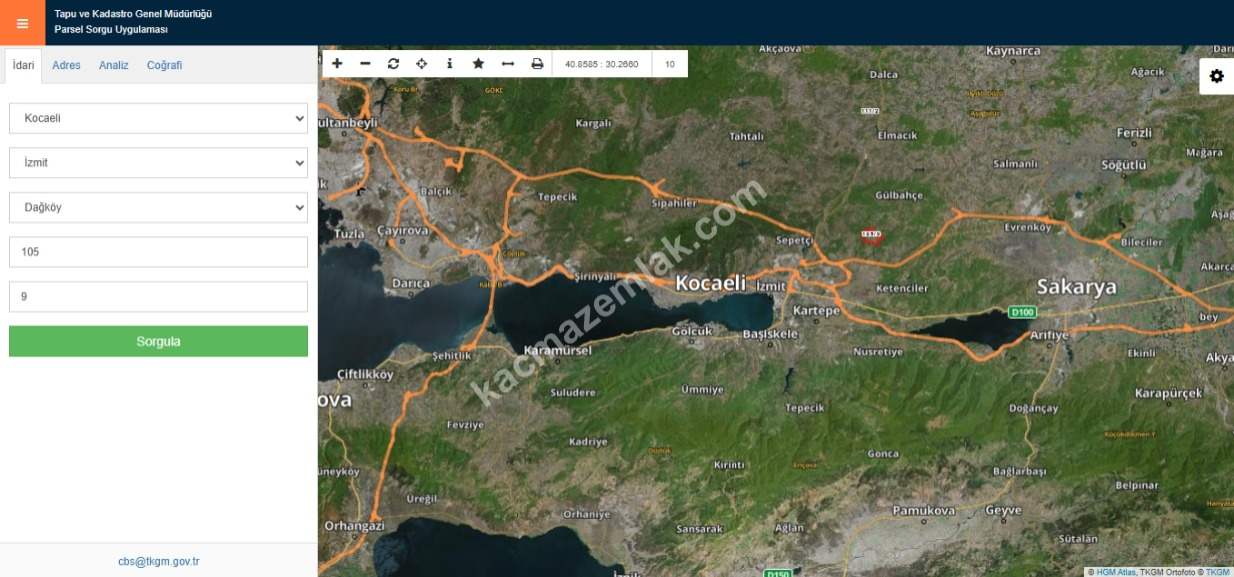This screenshot has width=1234, height=577.
Task: Open the Analiz tab
Action: click(113, 65)
